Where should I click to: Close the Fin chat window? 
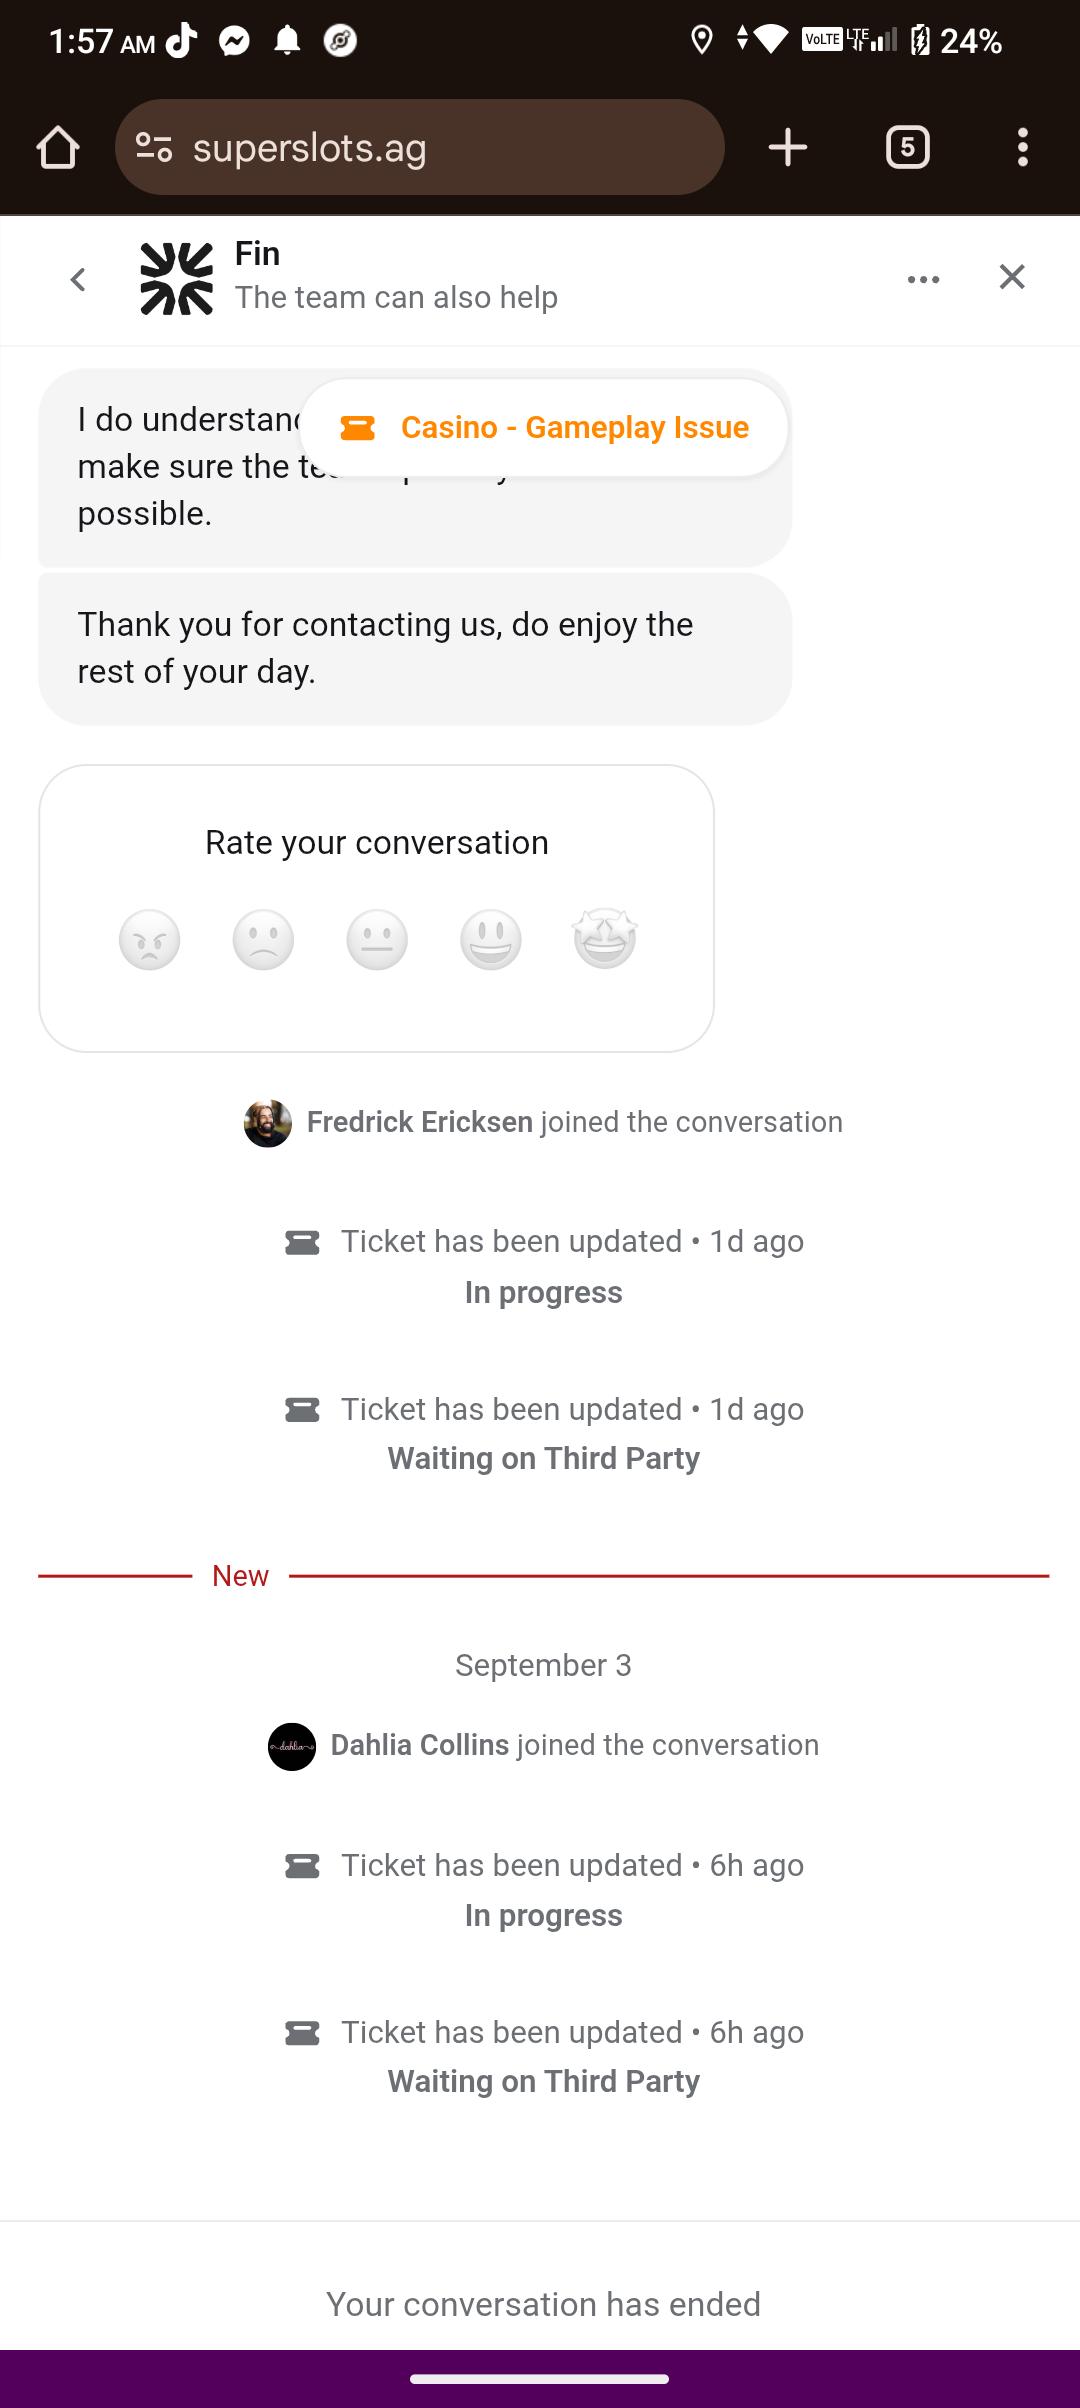(x=1012, y=277)
